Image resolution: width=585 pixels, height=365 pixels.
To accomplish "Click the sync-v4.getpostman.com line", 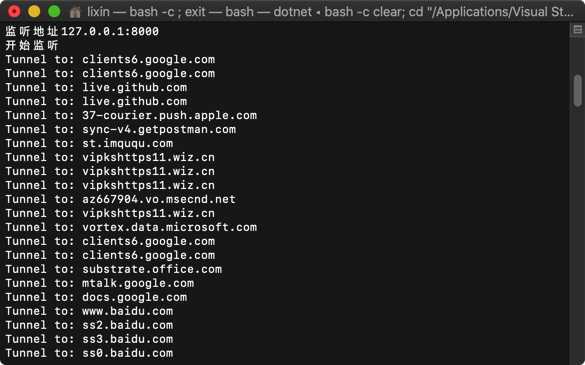I will 121,130.
